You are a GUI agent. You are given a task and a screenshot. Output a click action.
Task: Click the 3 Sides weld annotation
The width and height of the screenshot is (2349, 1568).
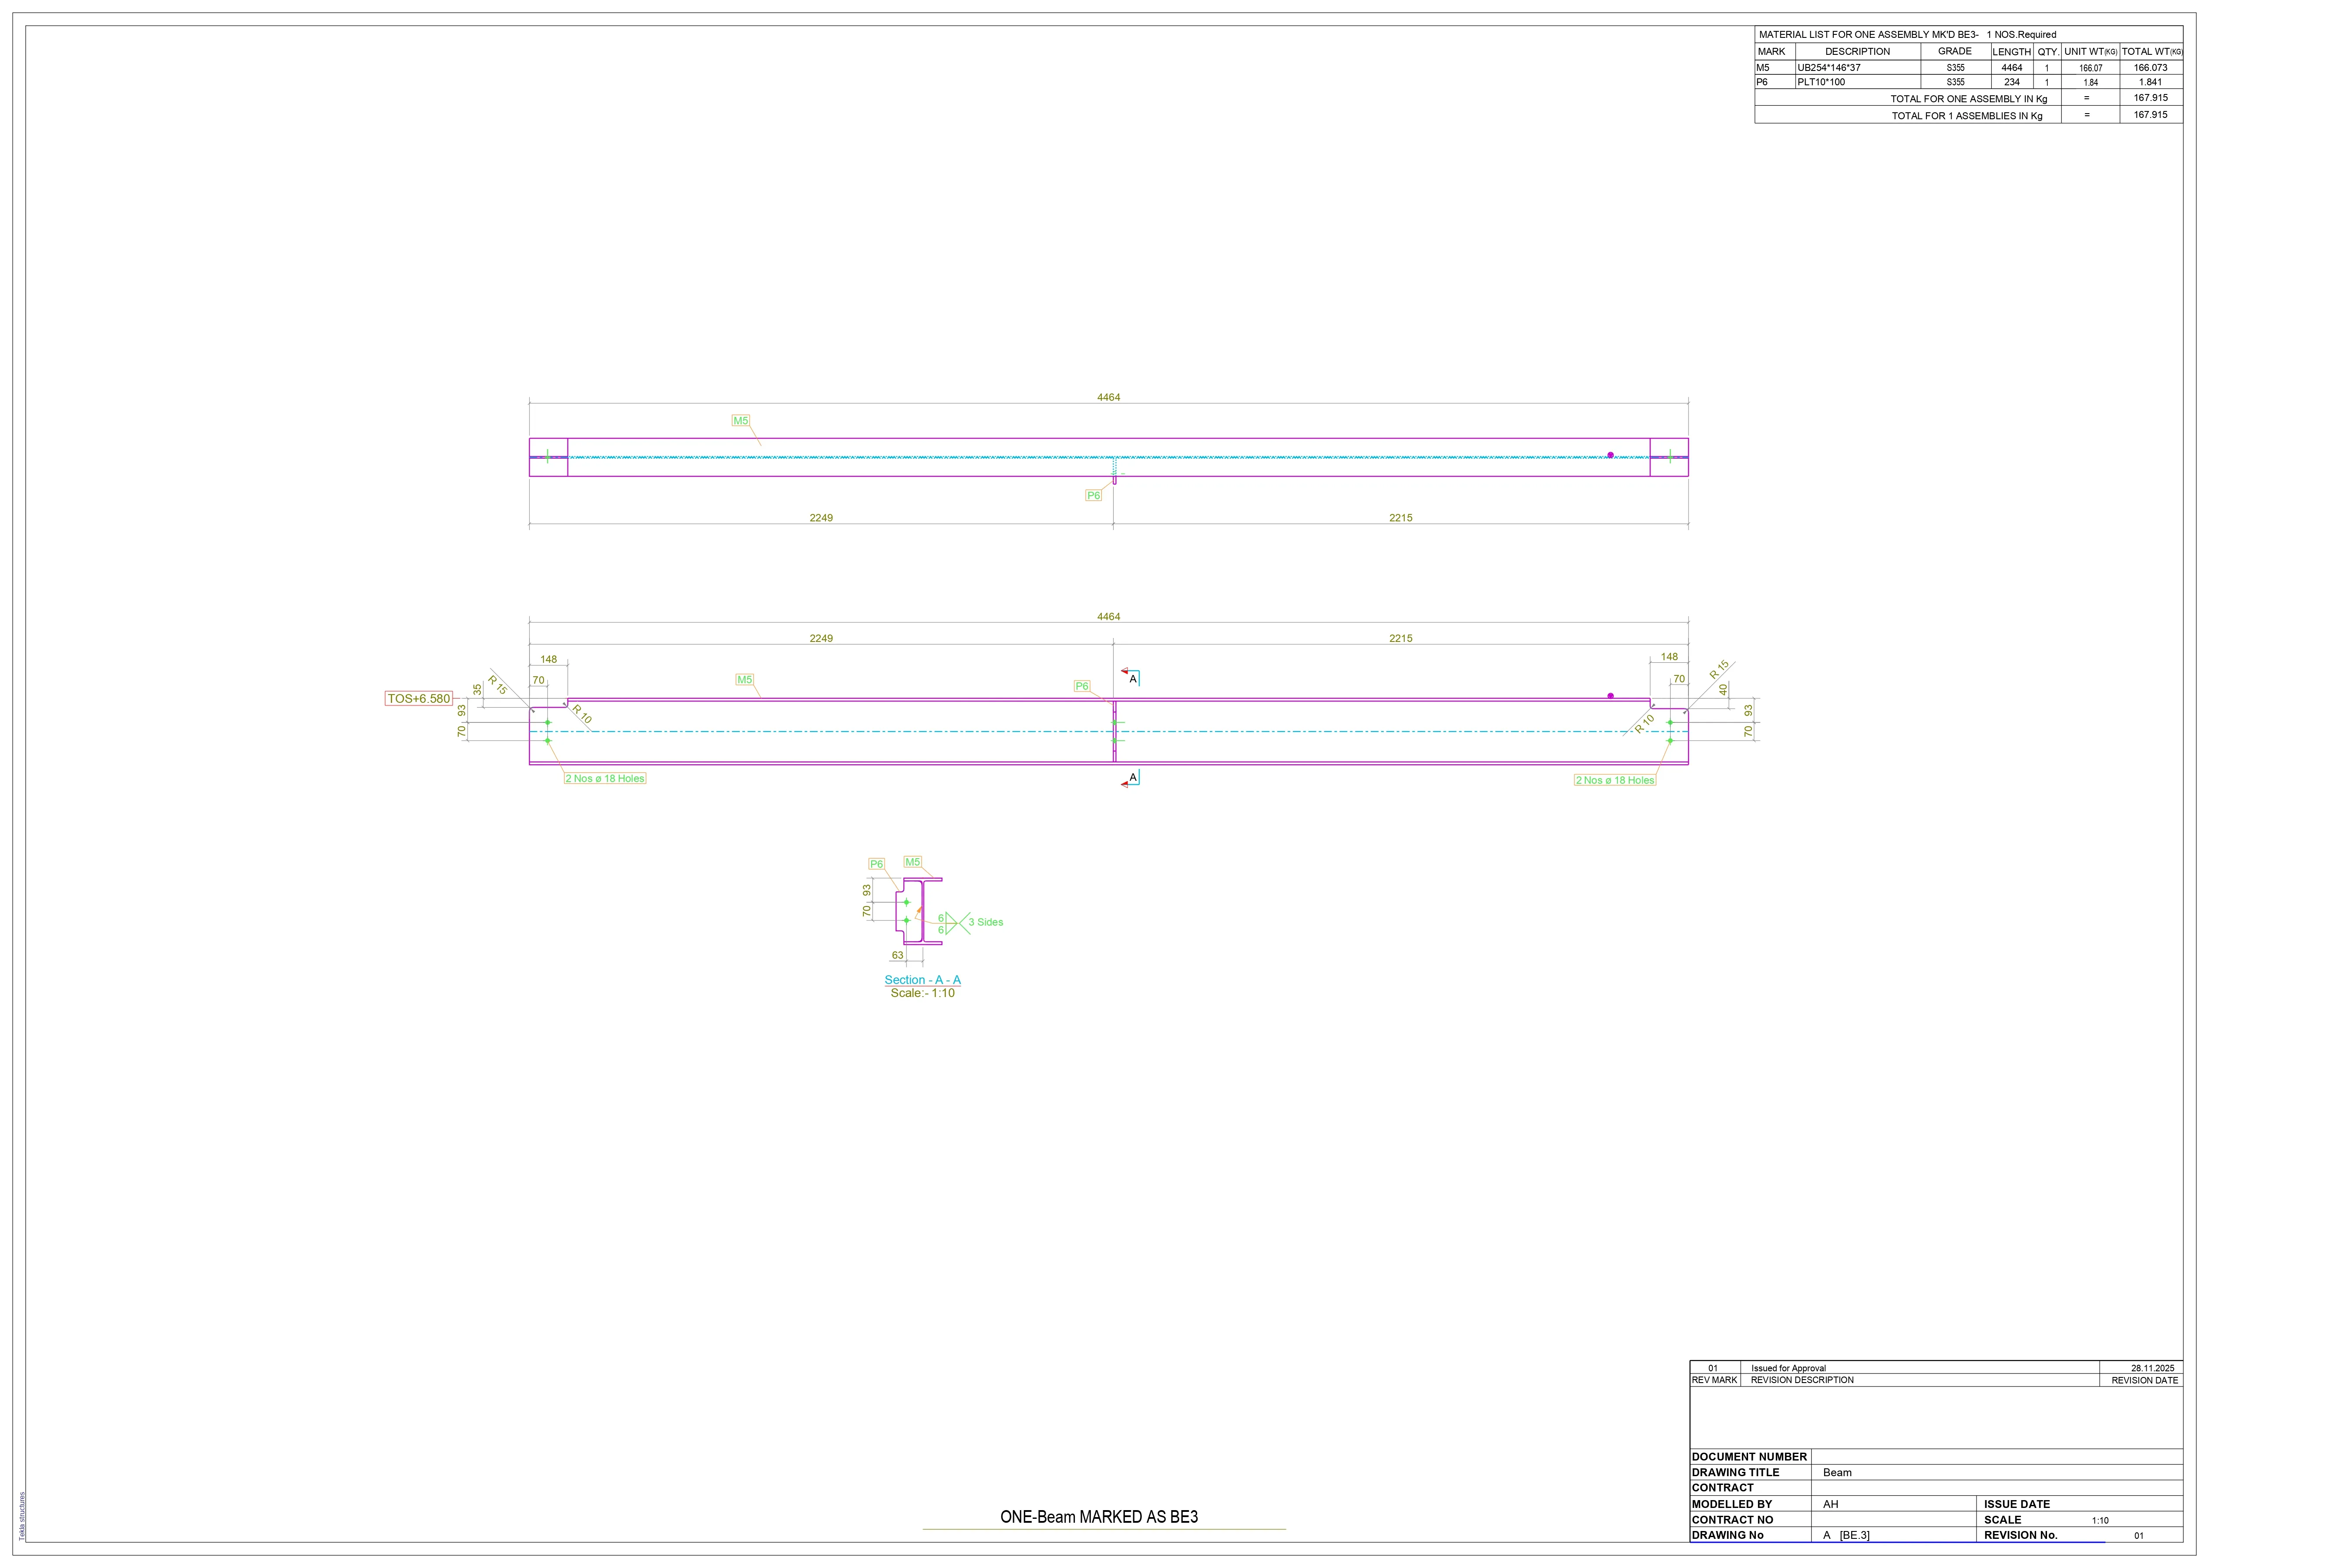pos(985,922)
